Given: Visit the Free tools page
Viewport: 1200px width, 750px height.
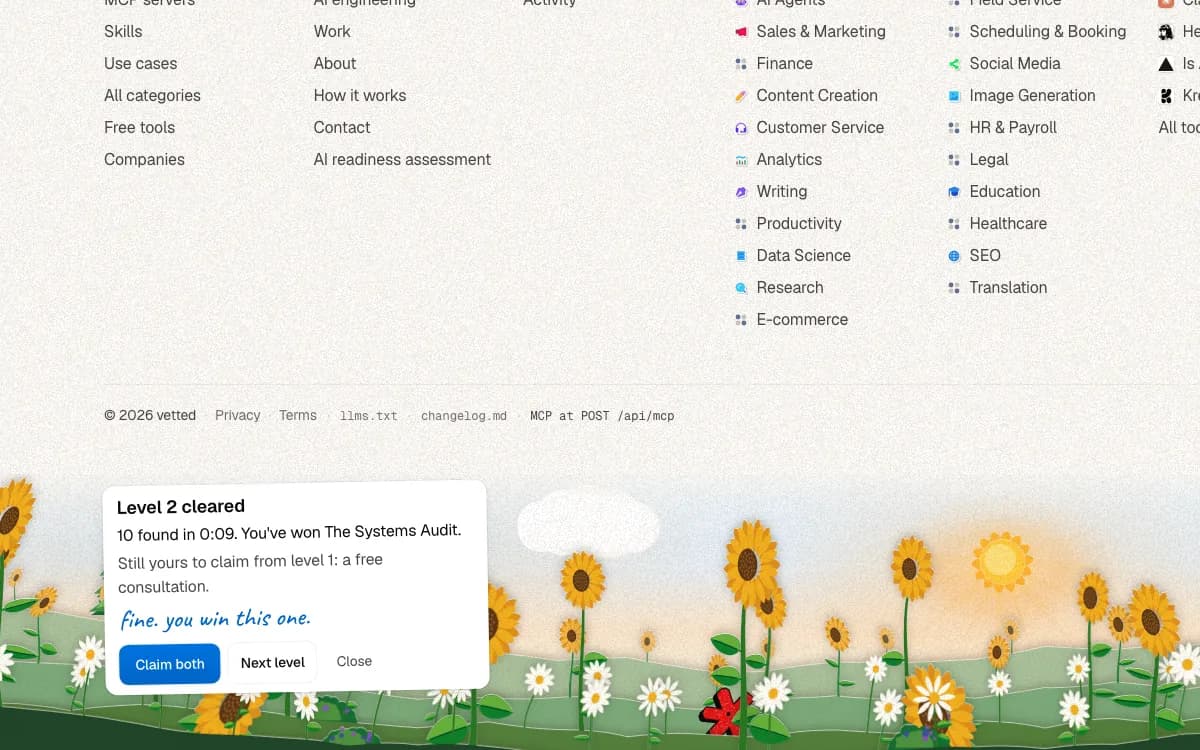Looking at the screenshot, I should pyautogui.click(x=139, y=128).
